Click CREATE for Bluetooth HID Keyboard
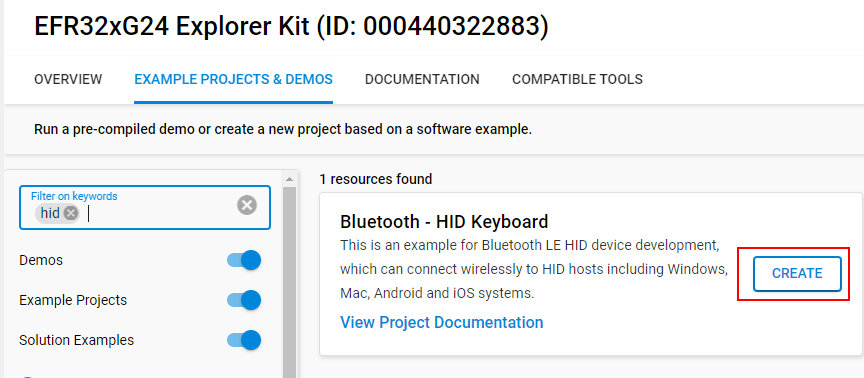 (x=797, y=273)
